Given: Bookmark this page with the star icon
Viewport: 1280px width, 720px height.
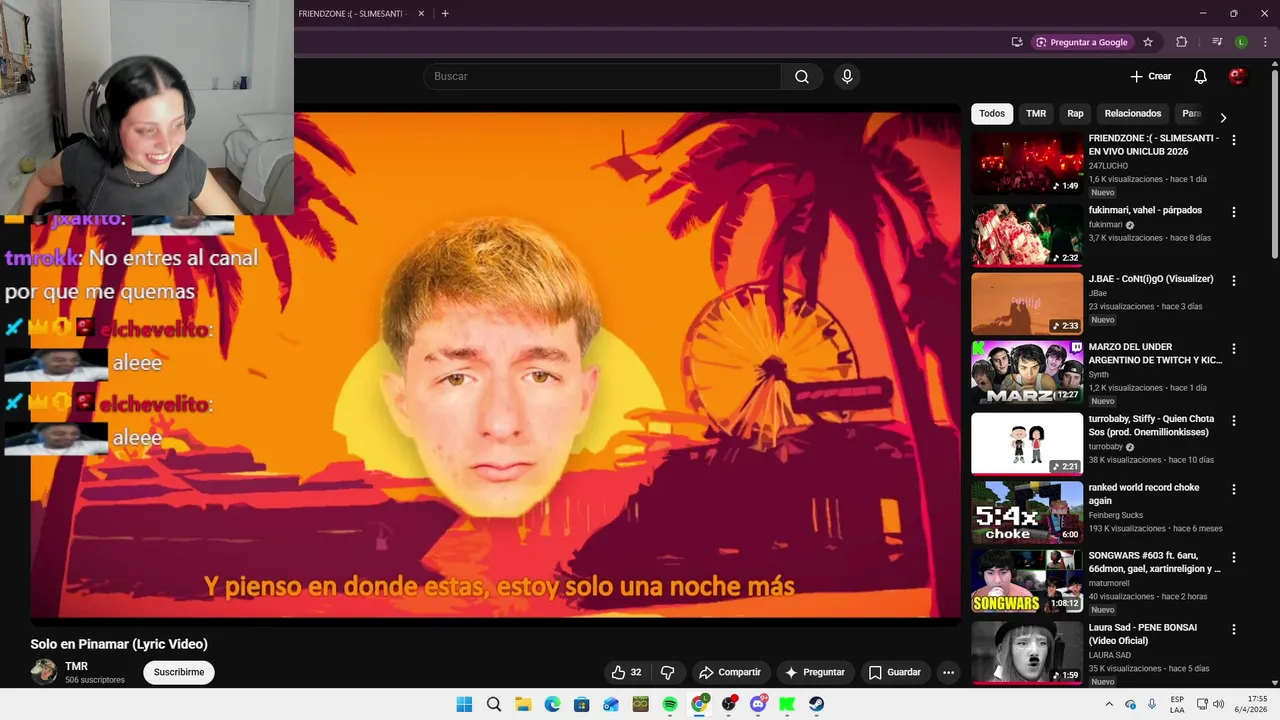Looking at the screenshot, I should [1148, 42].
